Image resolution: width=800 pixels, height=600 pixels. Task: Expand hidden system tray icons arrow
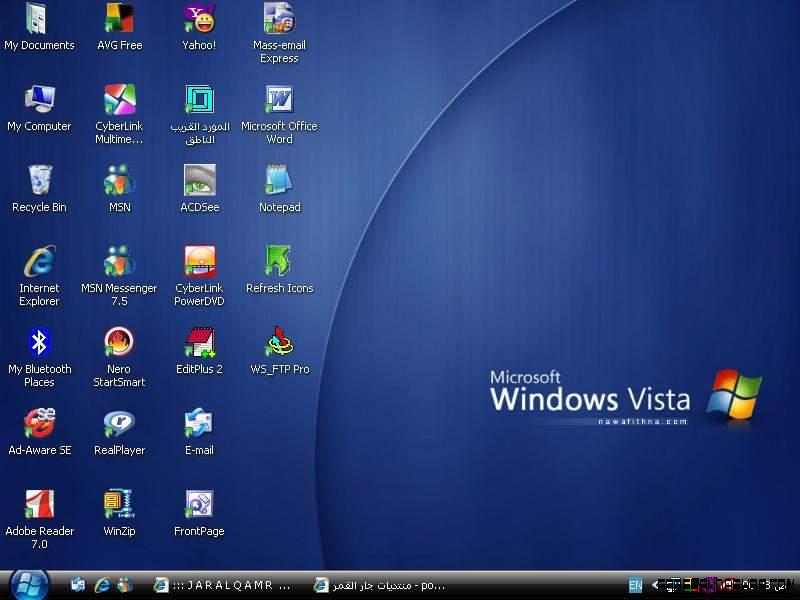pyautogui.click(x=655, y=585)
